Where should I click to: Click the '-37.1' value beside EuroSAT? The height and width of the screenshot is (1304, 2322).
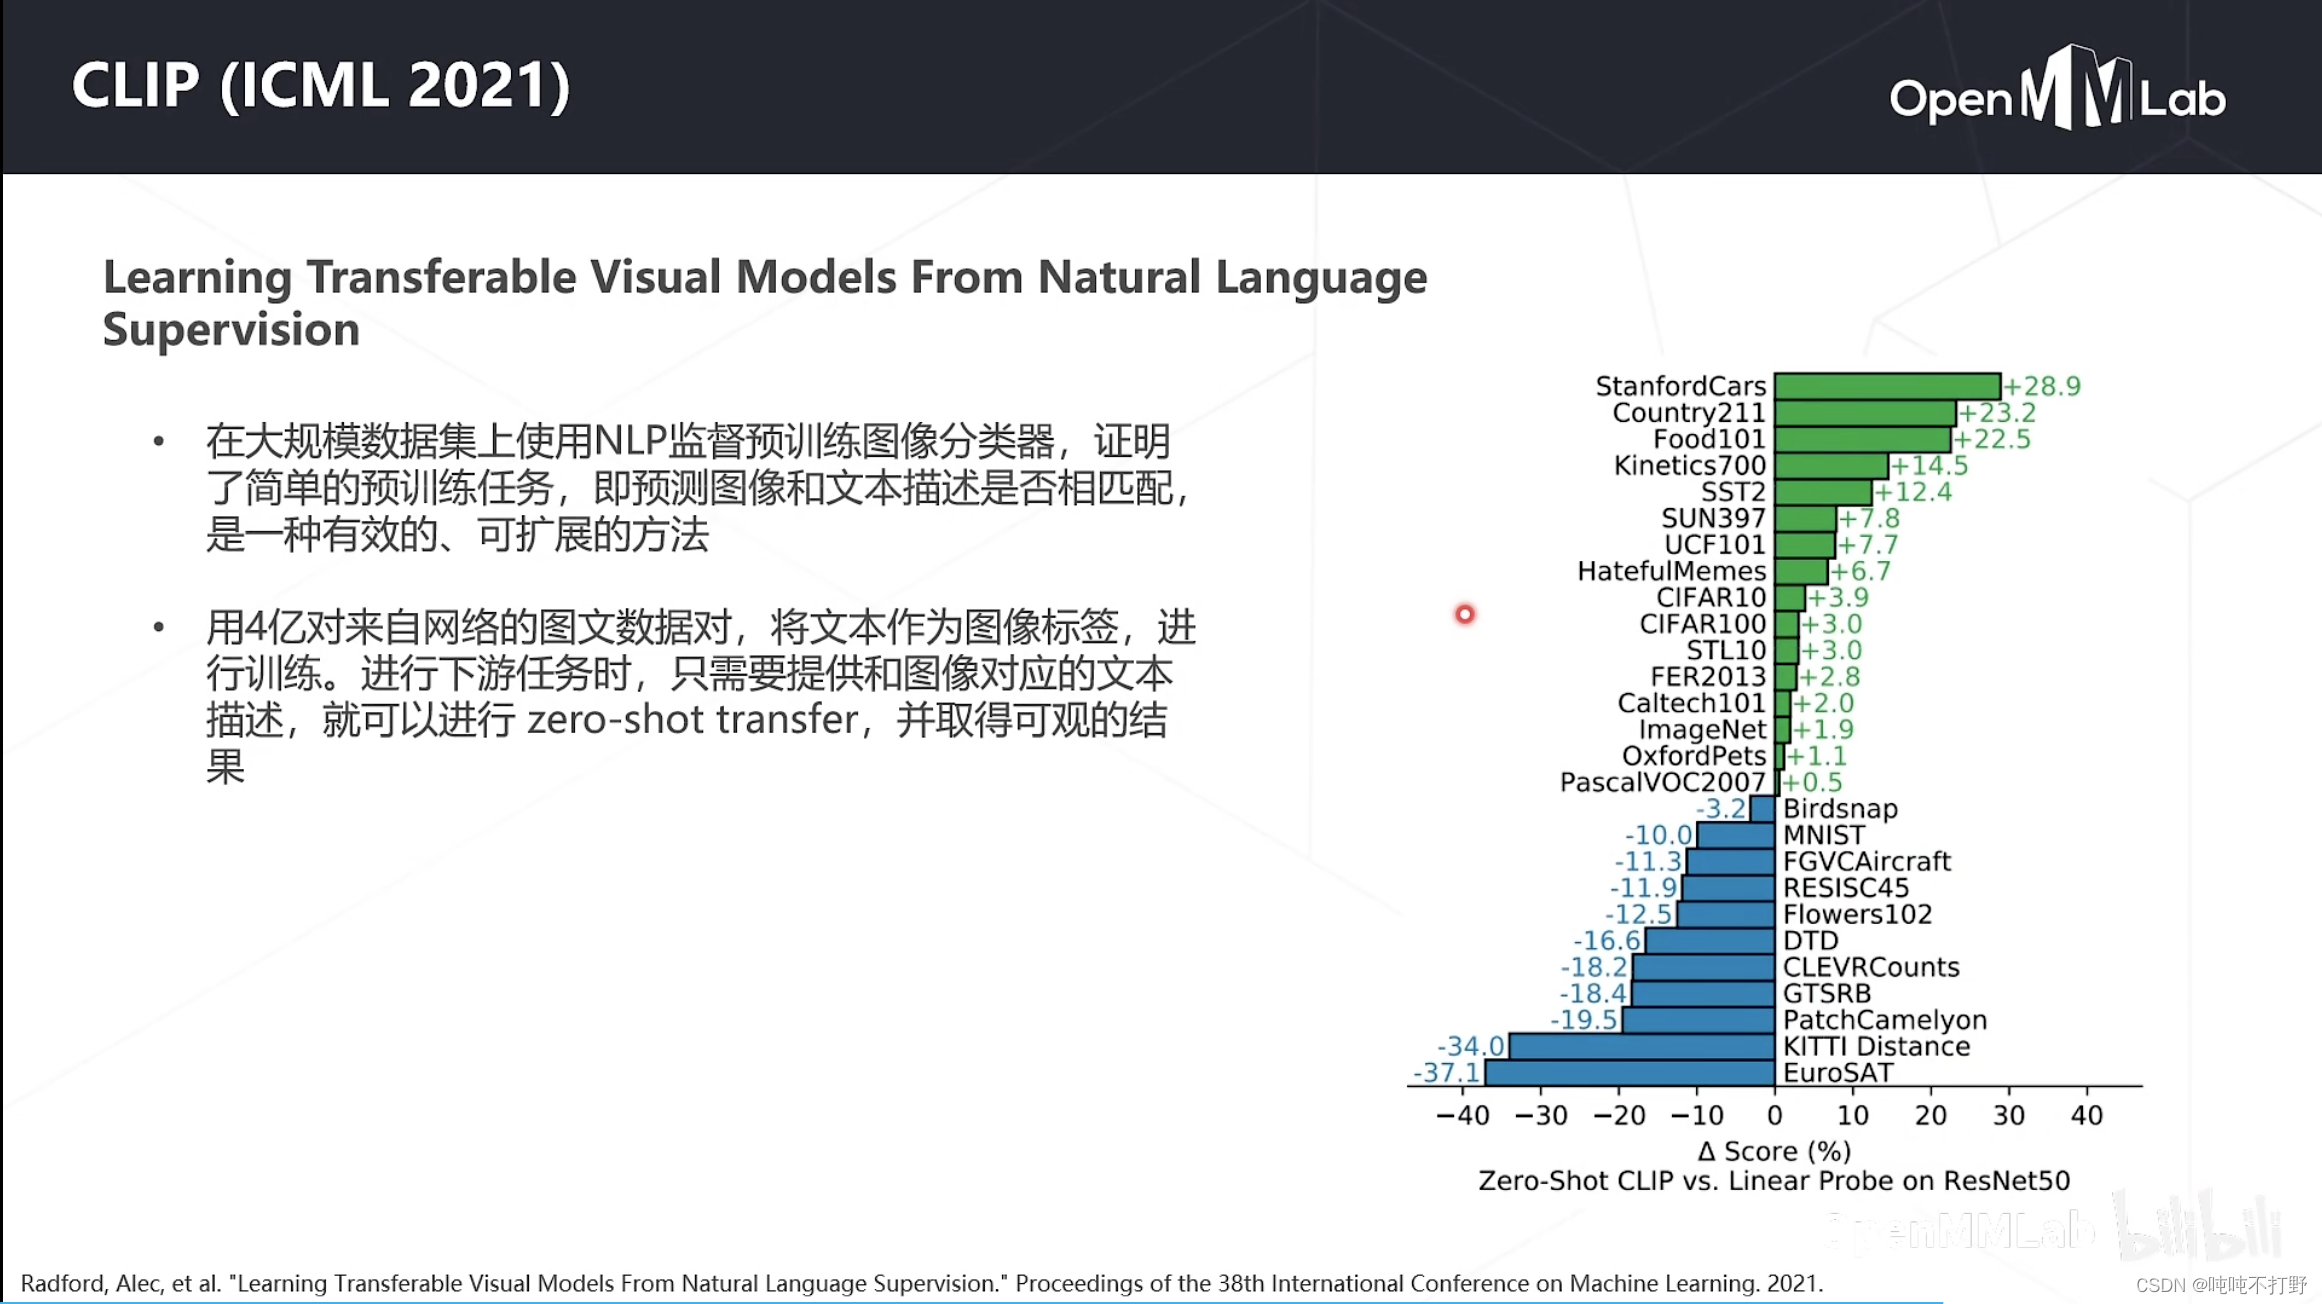(x=1446, y=1073)
